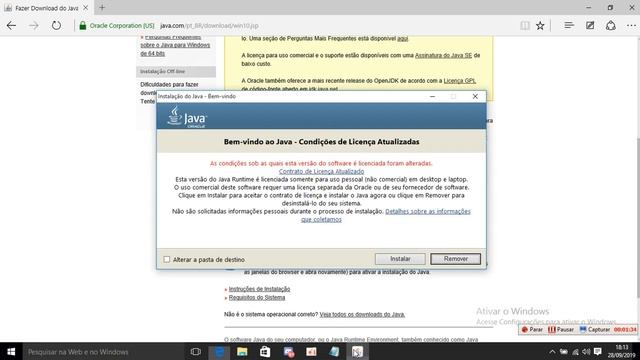The image size is (640, 360).
Task: Open the Edge share icon
Action: tap(611, 26)
